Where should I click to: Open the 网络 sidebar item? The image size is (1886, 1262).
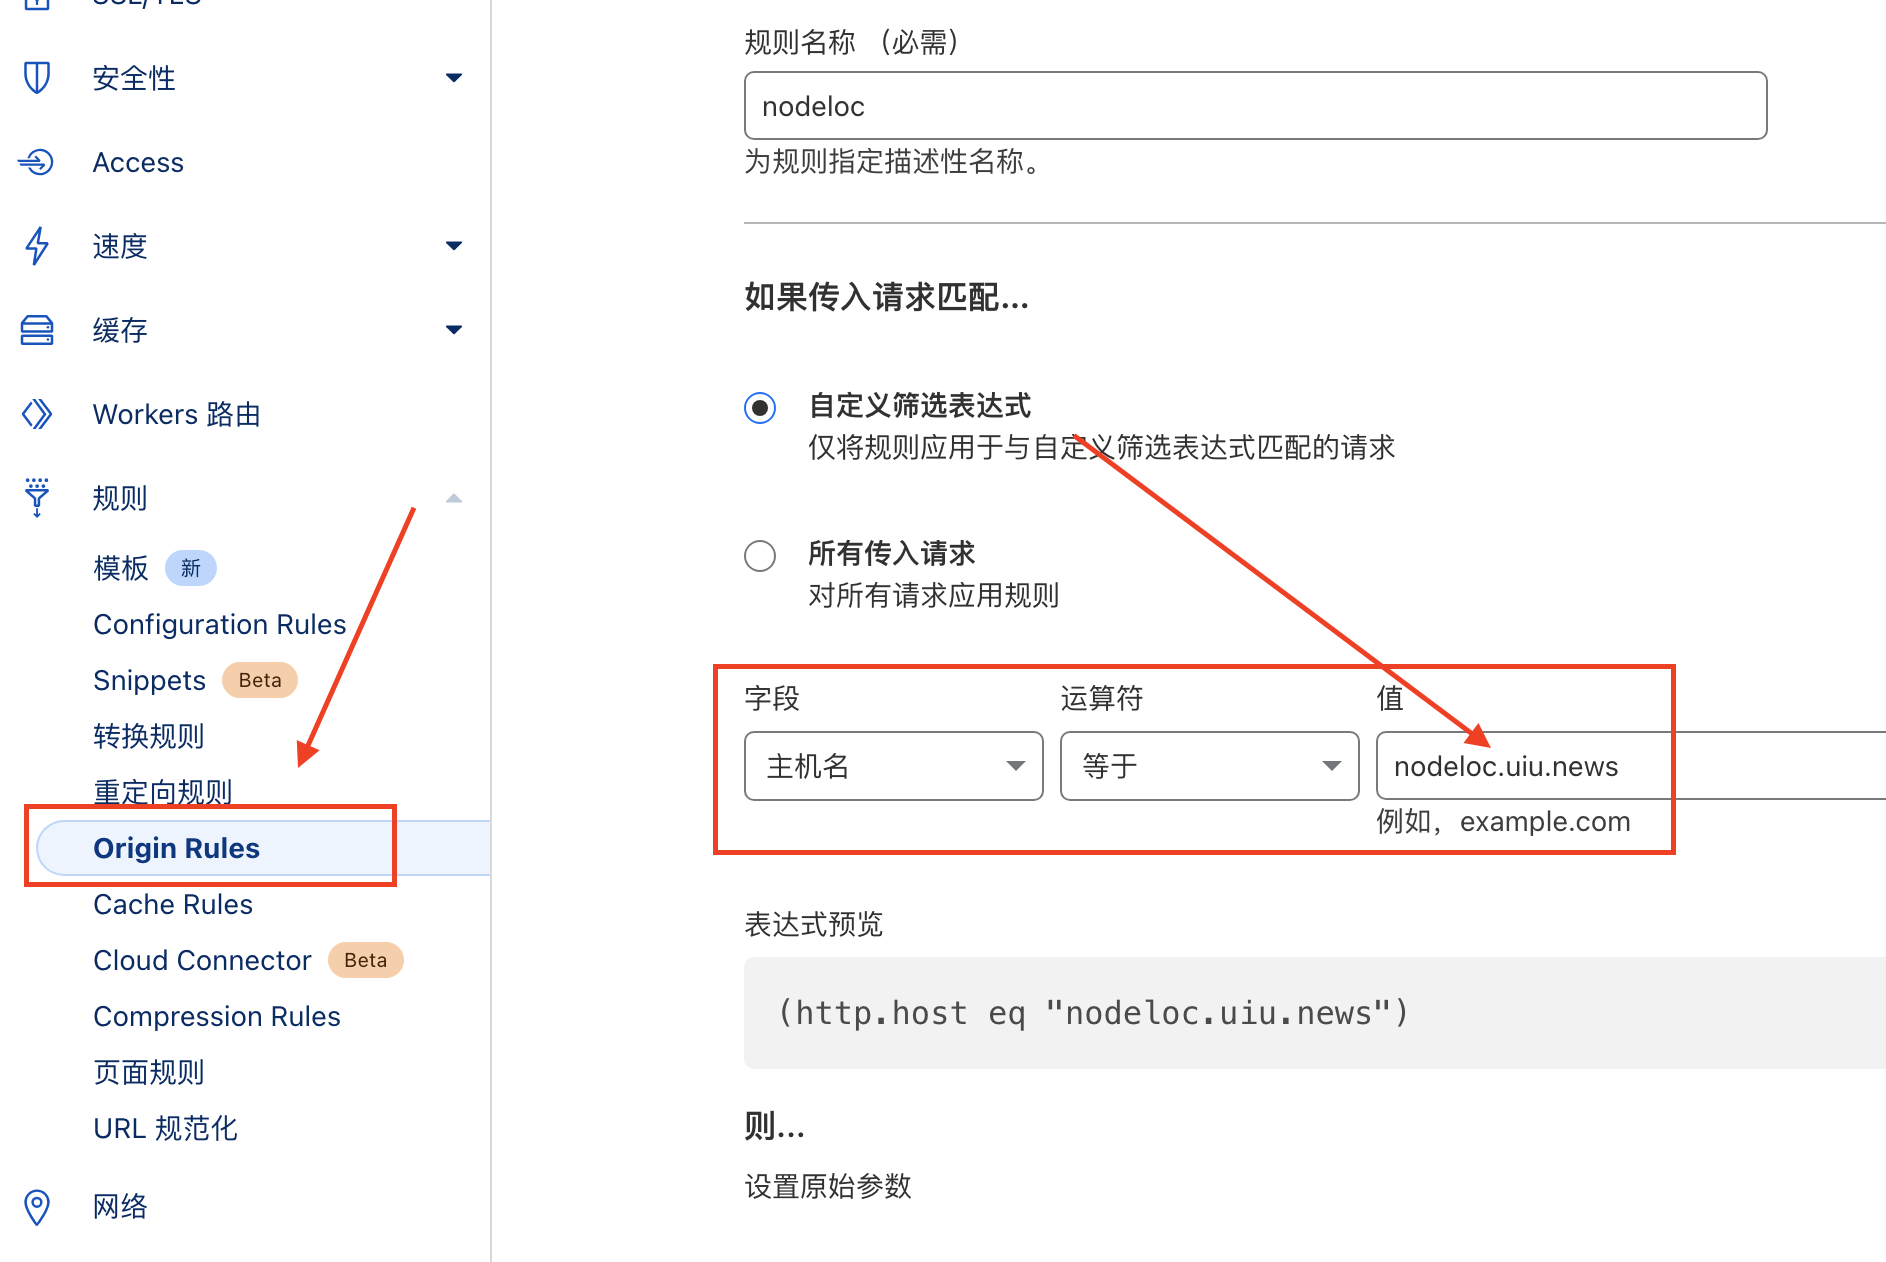click(x=120, y=1207)
